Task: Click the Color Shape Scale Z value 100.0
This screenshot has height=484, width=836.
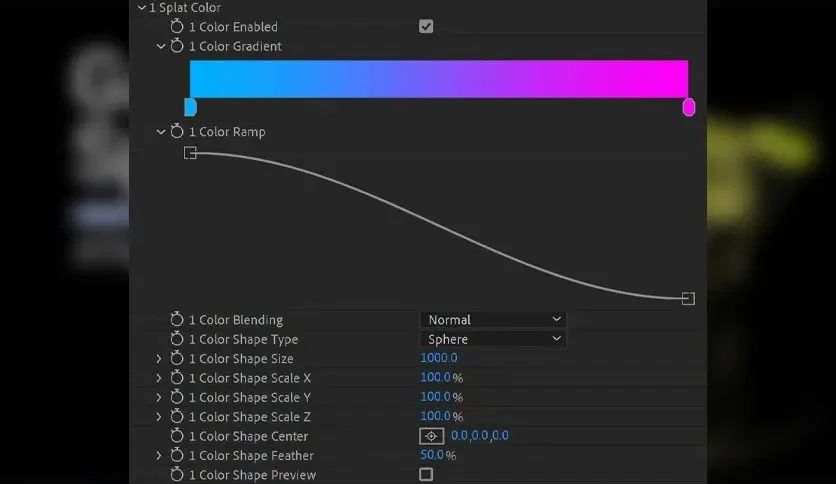Action: coord(436,416)
